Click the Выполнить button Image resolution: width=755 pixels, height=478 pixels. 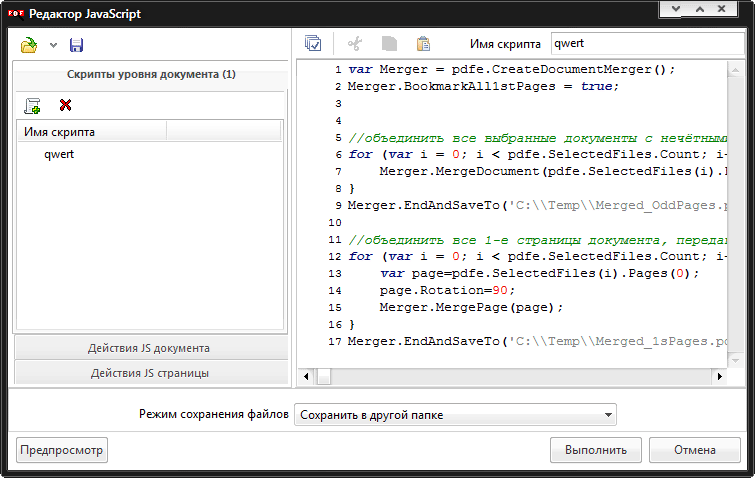pos(596,450)
